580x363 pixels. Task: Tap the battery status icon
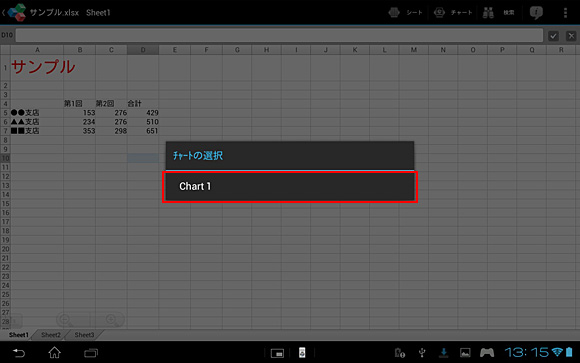click(569, 352)
